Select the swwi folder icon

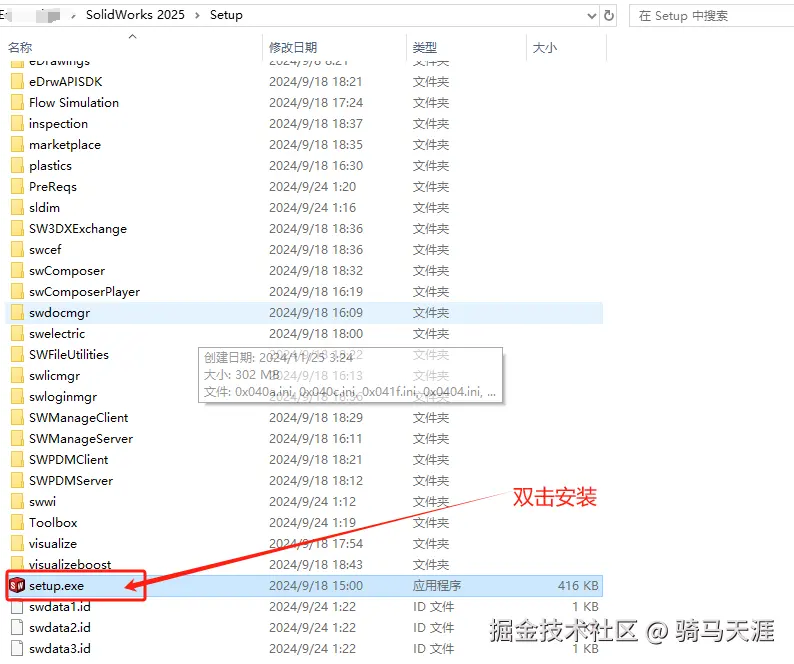click(x=17, y=502)
